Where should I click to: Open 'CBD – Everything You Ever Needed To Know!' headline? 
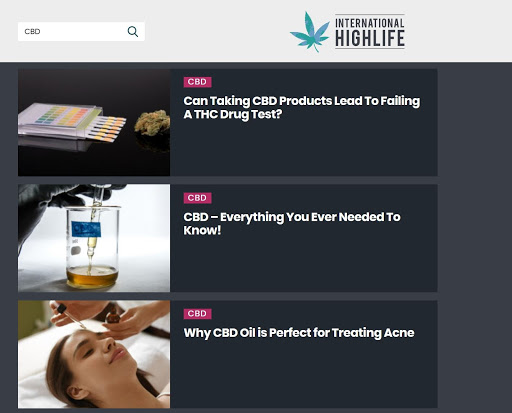point(292,223)
